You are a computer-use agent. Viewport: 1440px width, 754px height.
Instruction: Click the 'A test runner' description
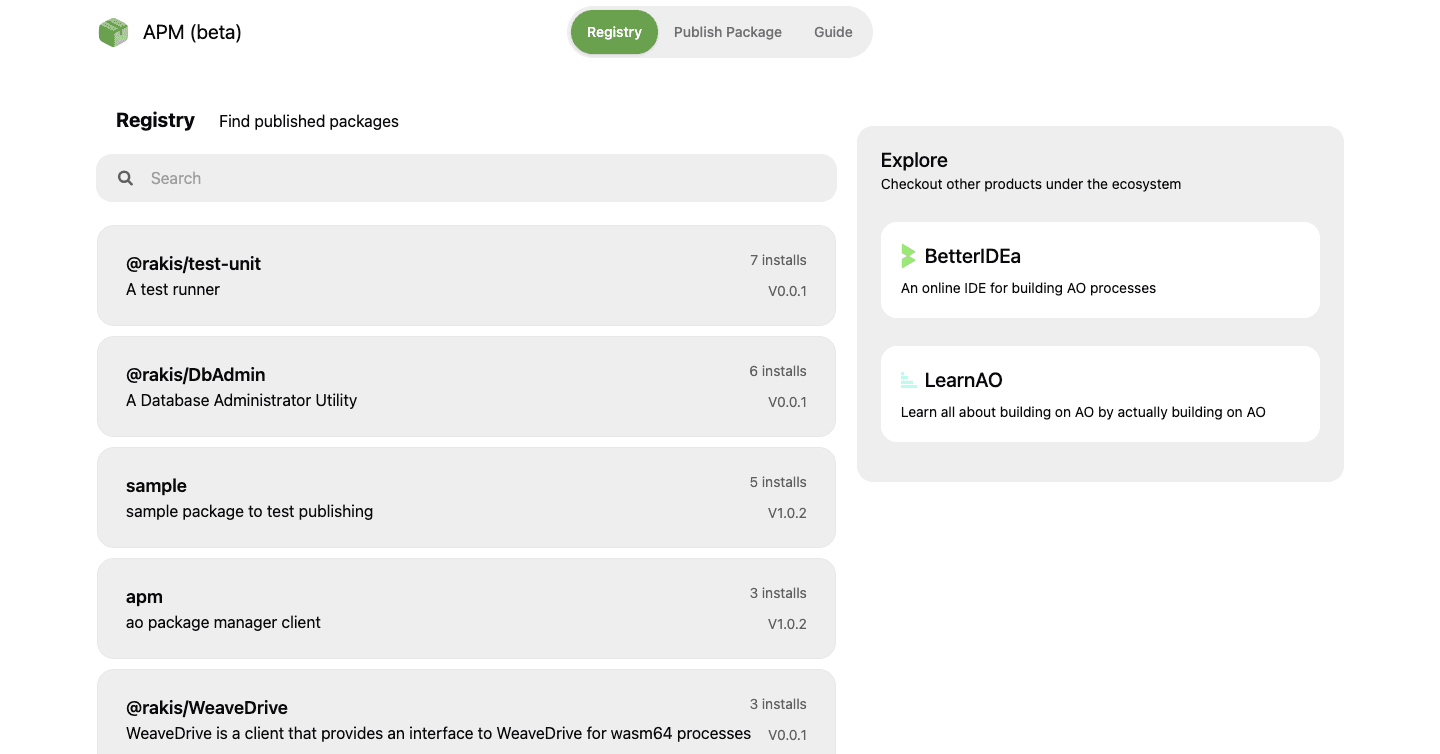173,289
